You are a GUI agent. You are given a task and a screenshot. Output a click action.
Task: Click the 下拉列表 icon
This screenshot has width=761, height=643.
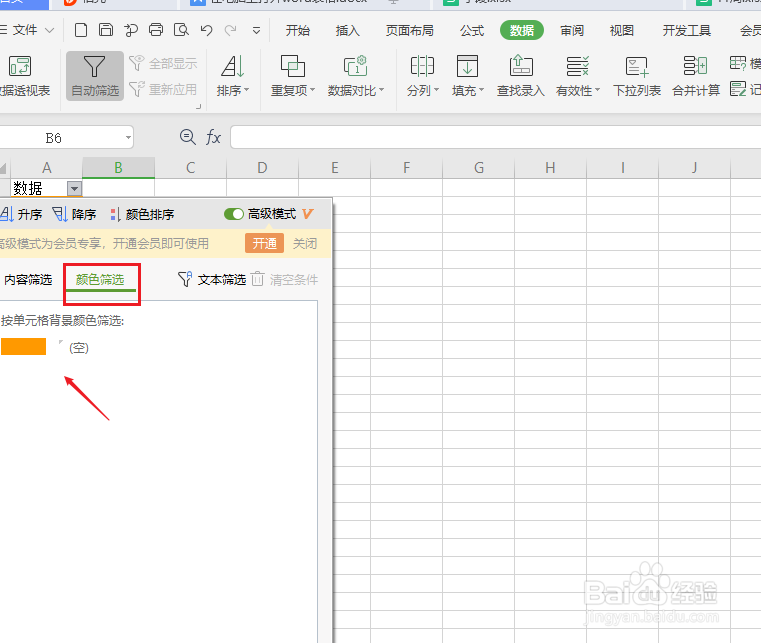pos(637,66)
